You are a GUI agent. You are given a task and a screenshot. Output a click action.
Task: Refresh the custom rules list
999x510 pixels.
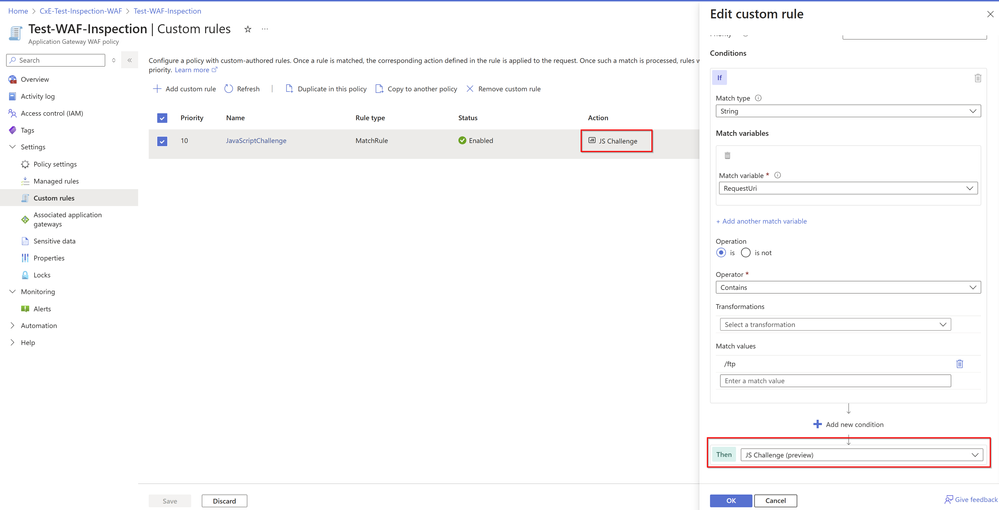[242, 89]
